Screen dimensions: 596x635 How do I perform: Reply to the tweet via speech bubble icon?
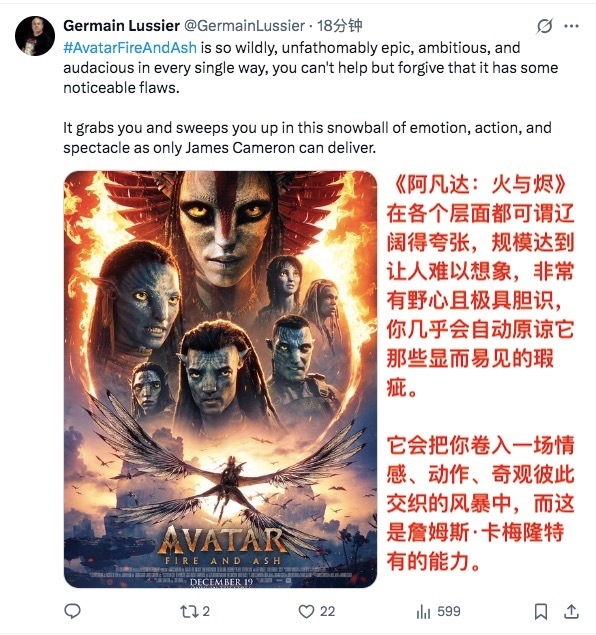point(73,611)
